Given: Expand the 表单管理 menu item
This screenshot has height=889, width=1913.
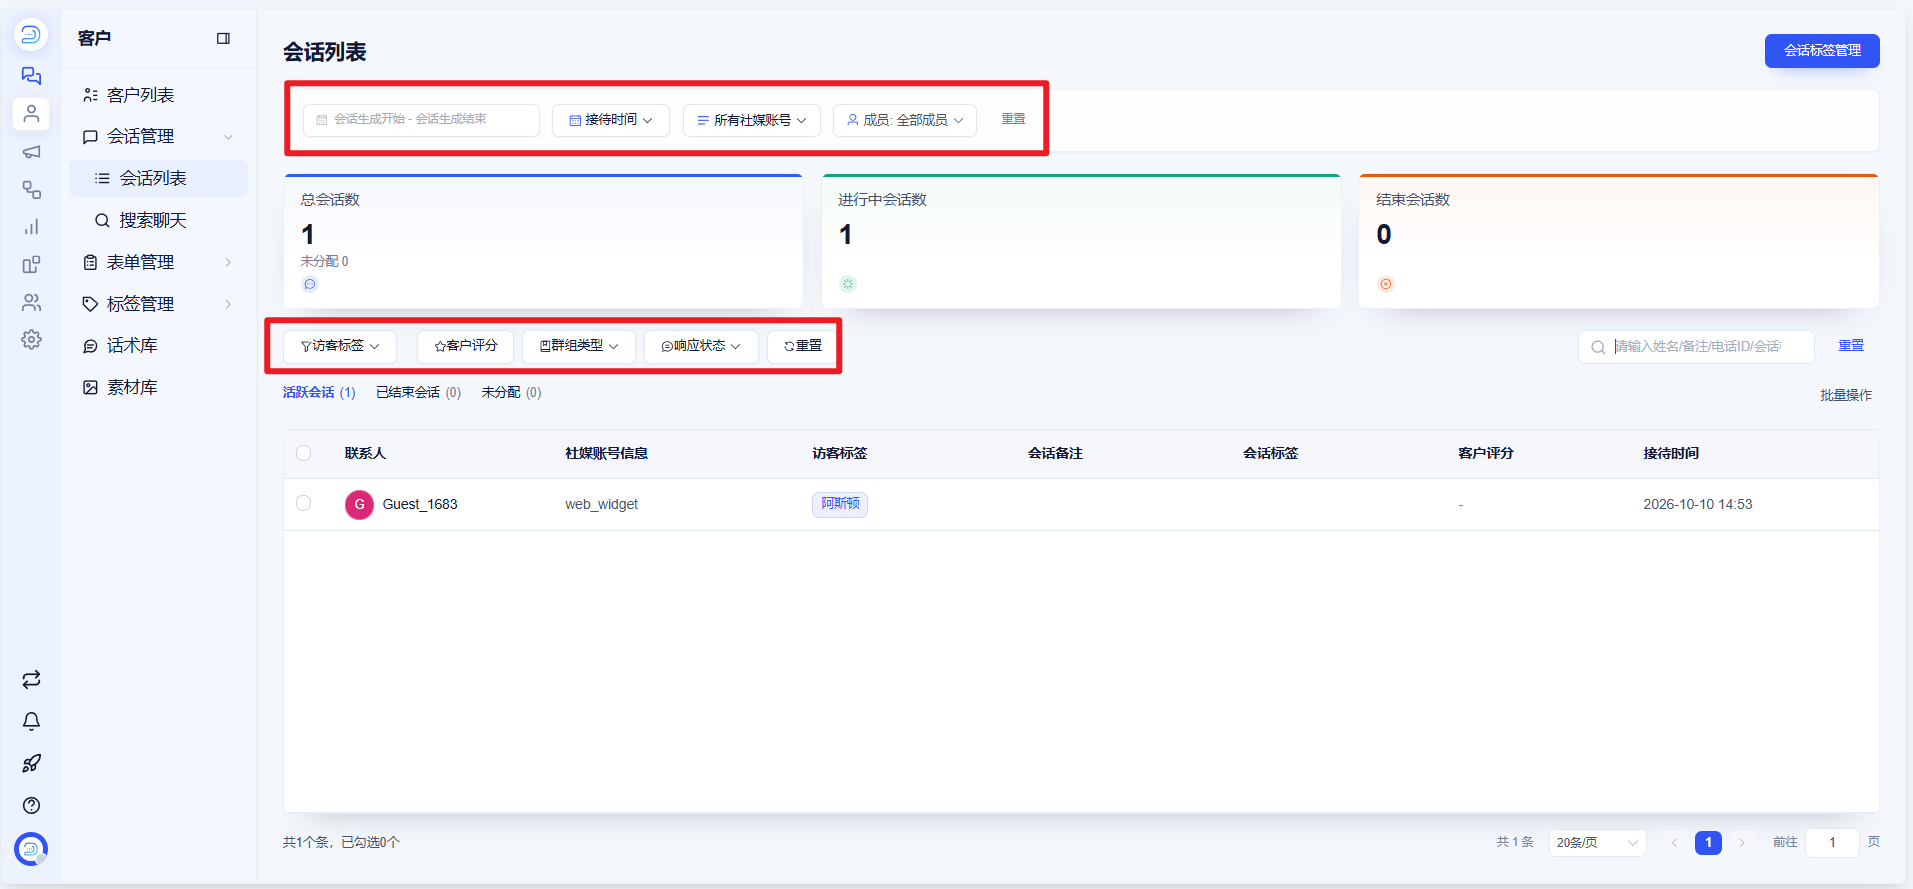Looking at the screenshot, I should tap(159, 262).
